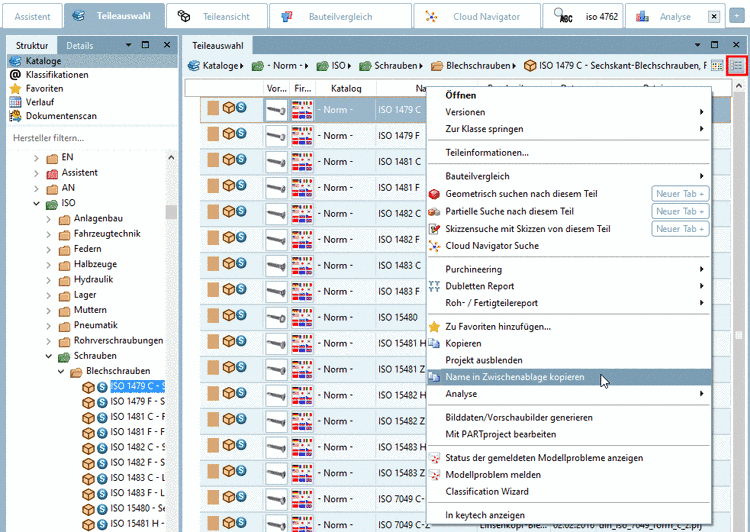This screenshot has width=750, height=532.
Task: Choose Name in Zwischenablage kopieren
Action: pos(514,378)
